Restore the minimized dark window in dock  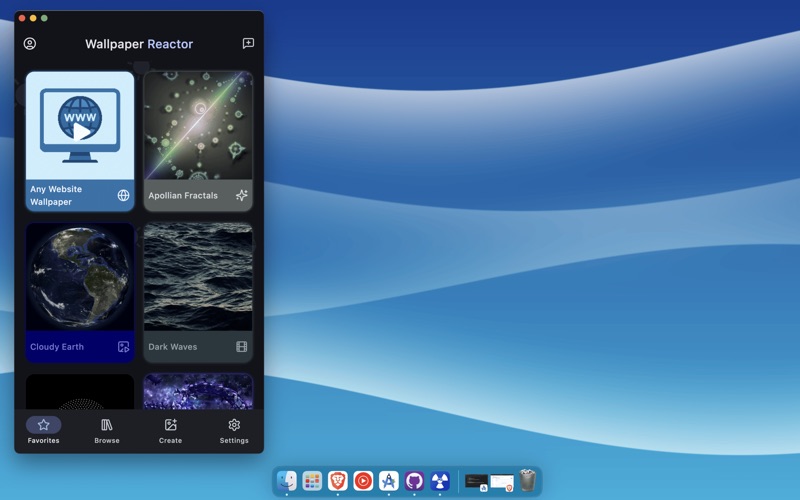click(x=477, y=482)
